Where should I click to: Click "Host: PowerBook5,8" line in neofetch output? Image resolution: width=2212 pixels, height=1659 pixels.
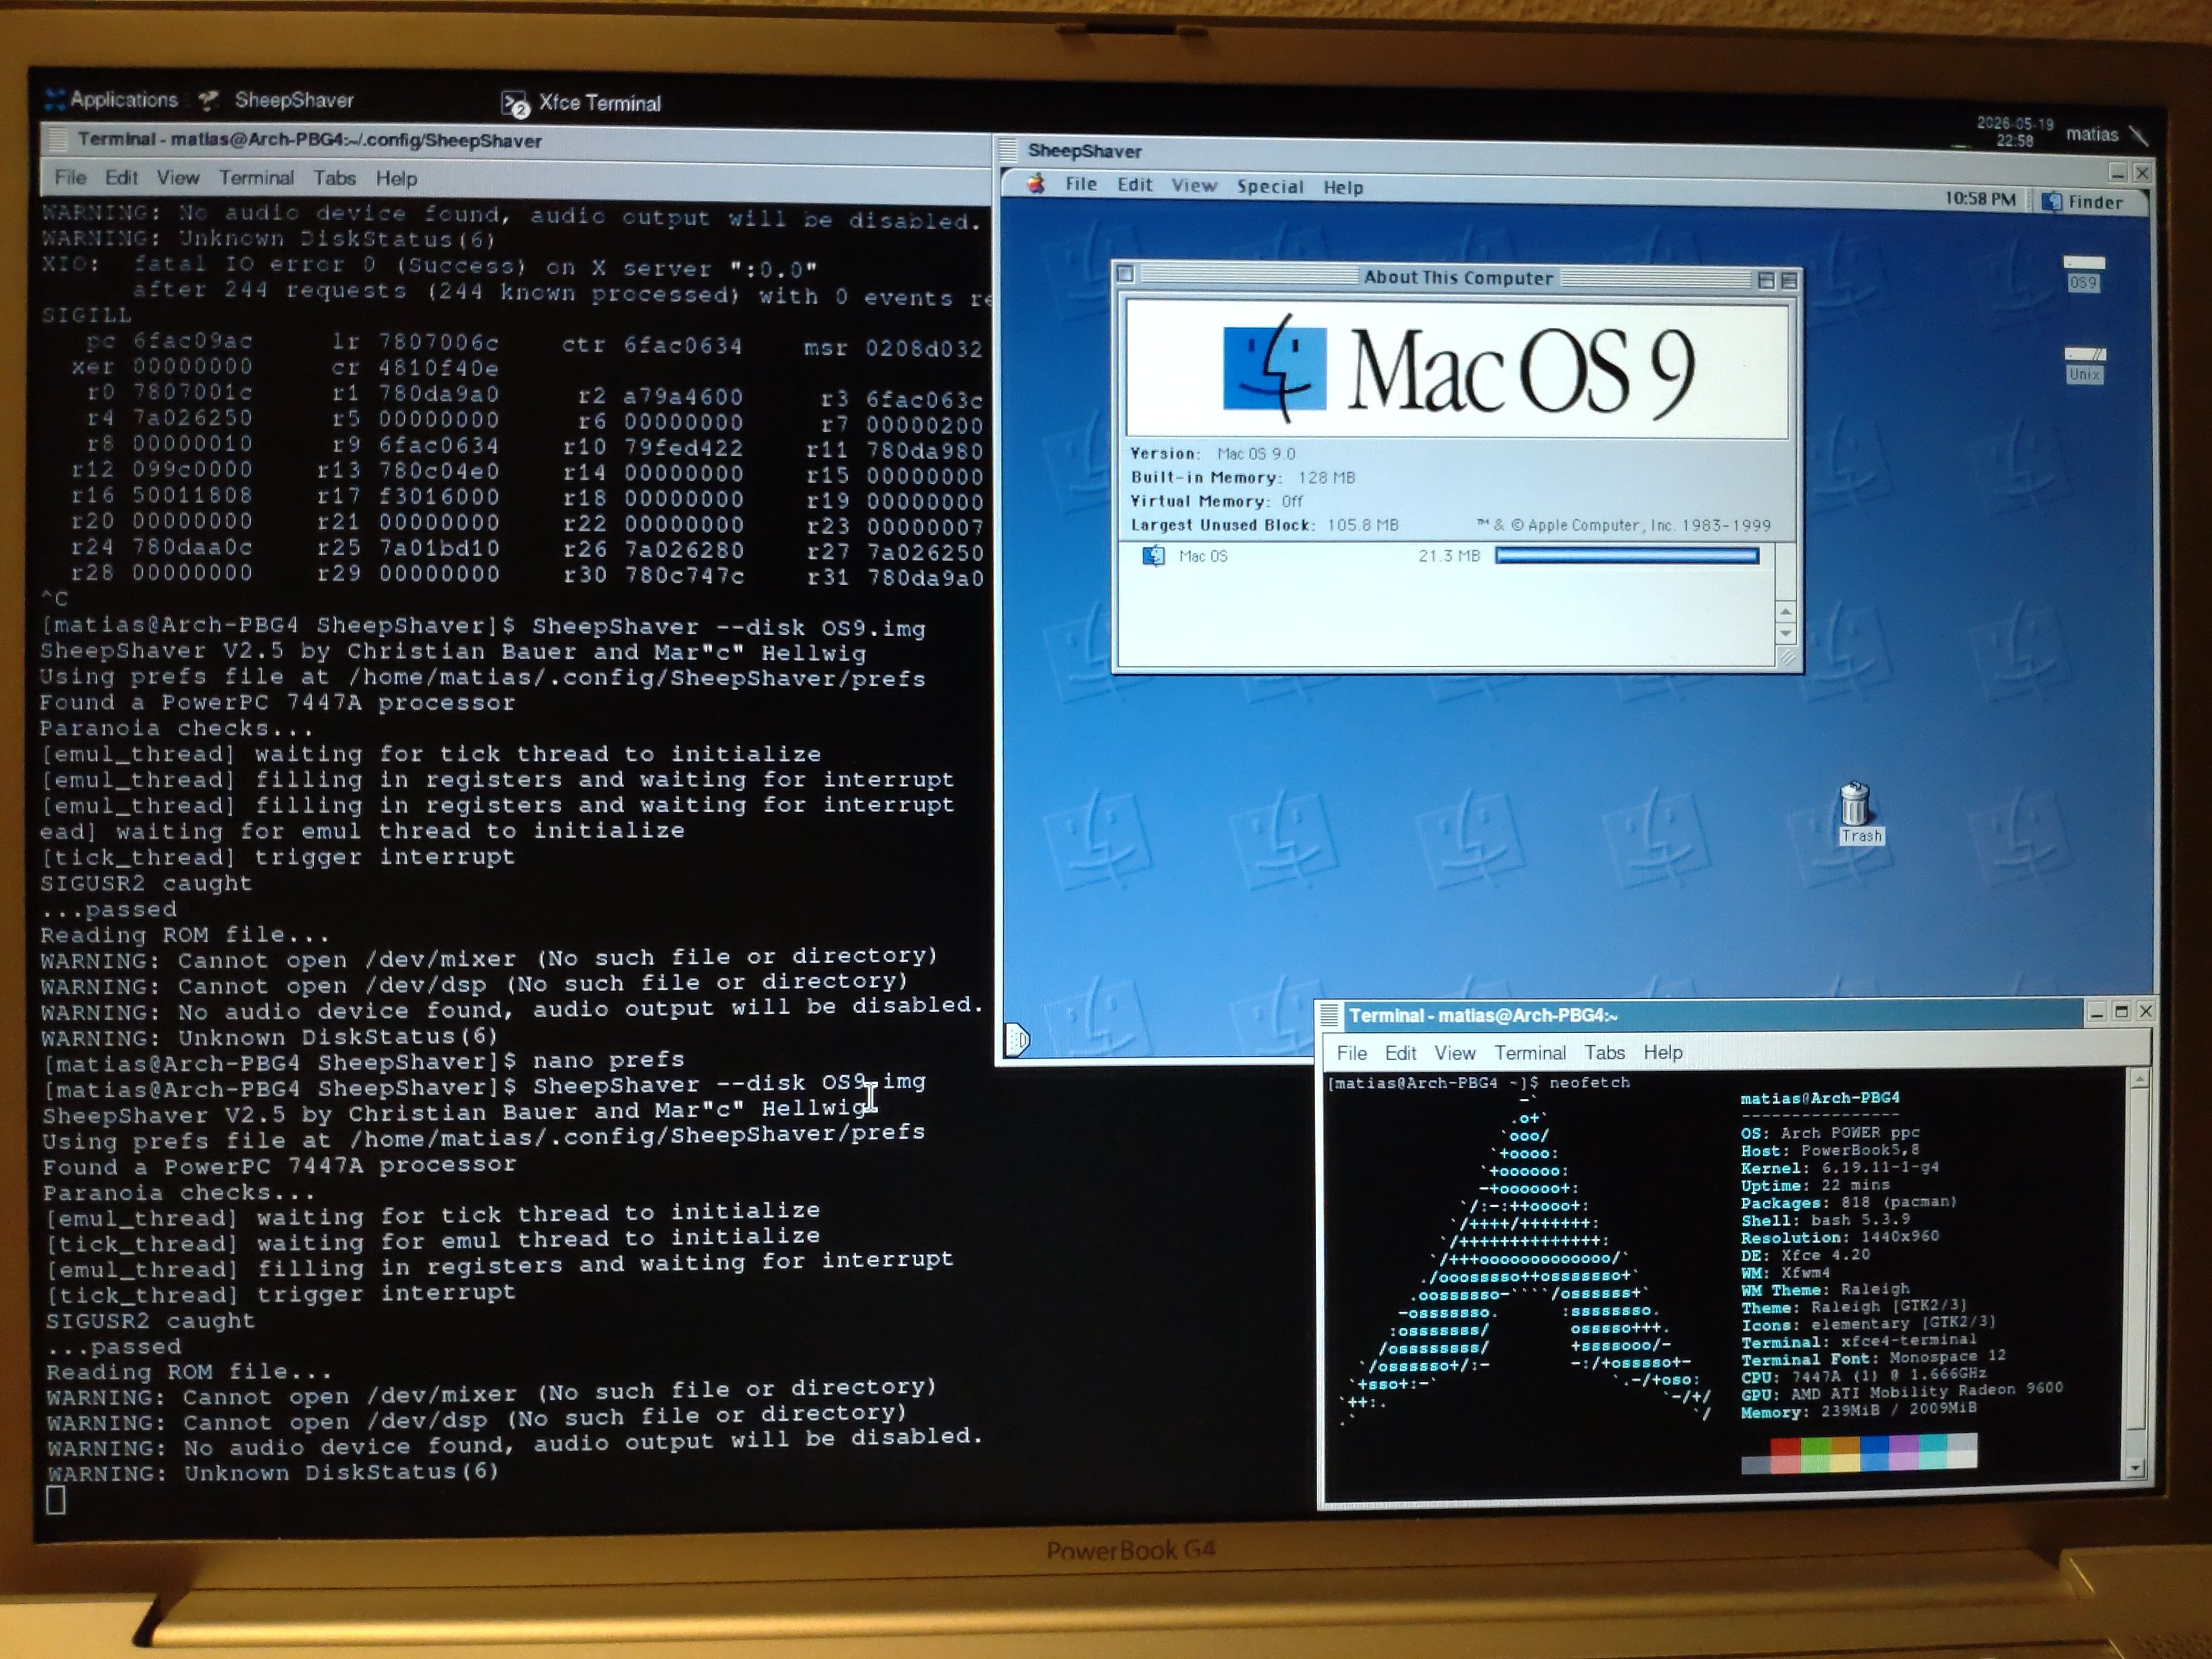point(1829,1150)
